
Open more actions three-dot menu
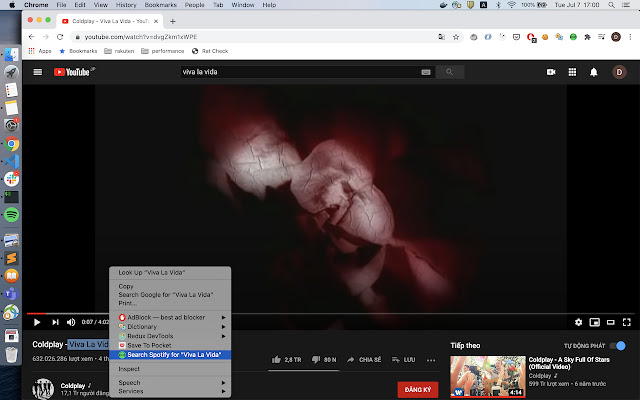[x=431, y=360]
